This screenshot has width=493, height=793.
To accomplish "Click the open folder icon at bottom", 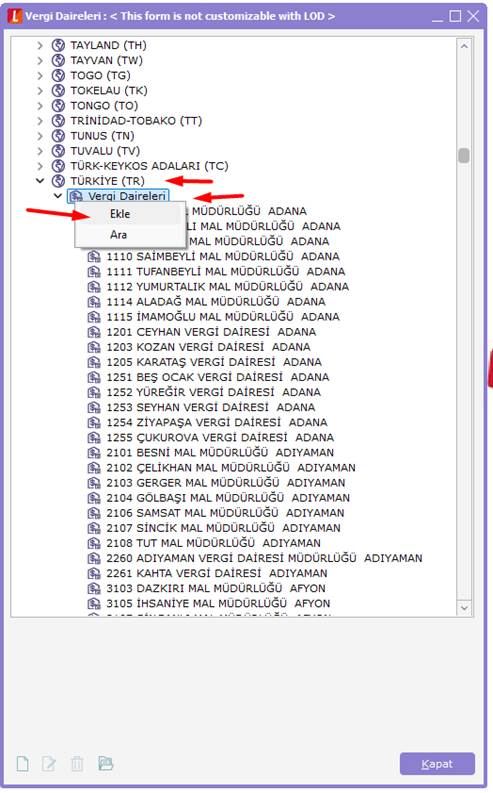I will [x=105, y=763].
